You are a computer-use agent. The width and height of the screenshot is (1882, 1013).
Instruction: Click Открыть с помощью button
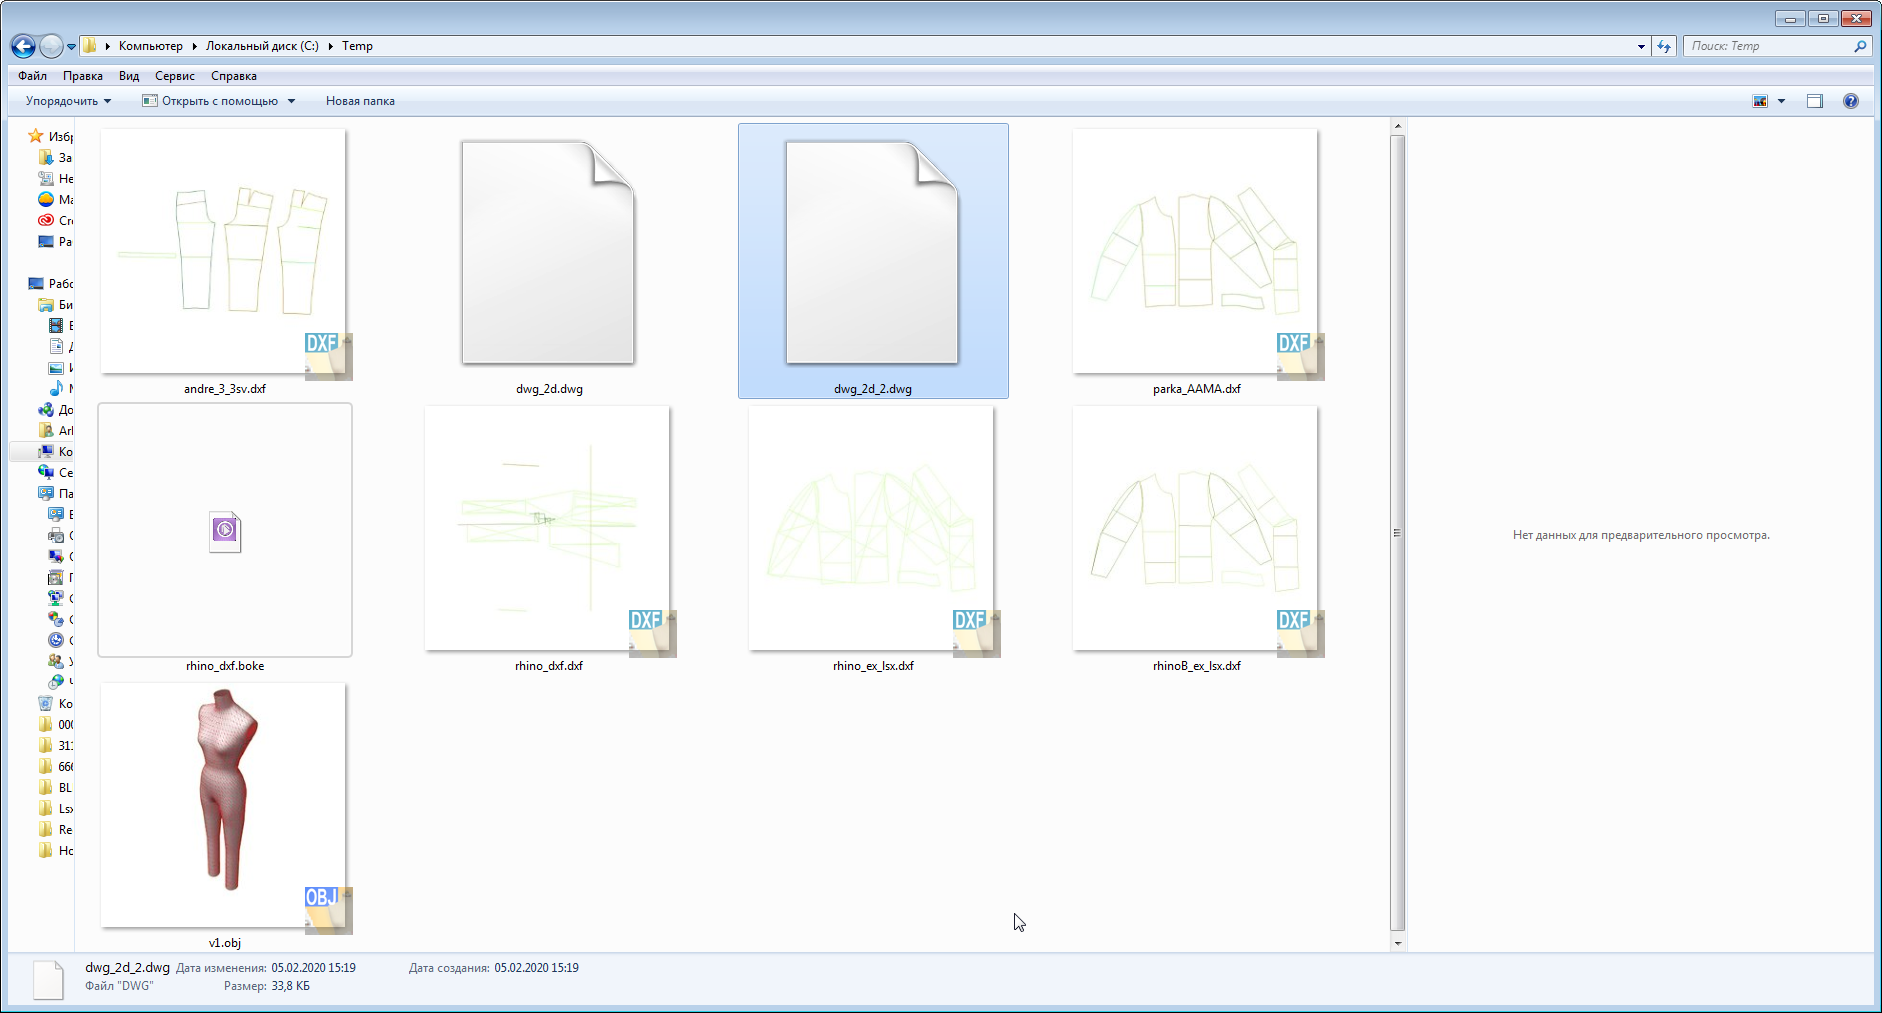[210, 101]
